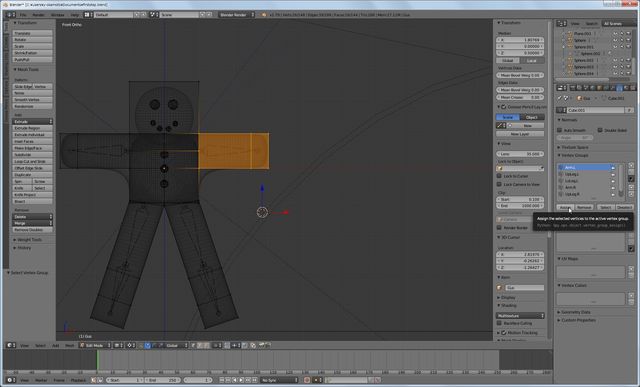Open the Help menu
This screenshot has width=640, height=387.
tap(75, 15)
